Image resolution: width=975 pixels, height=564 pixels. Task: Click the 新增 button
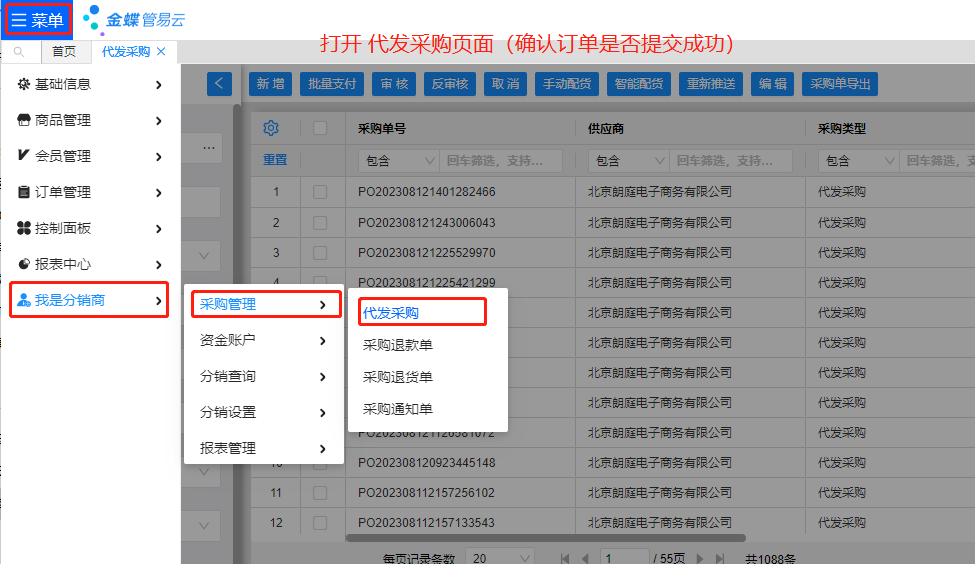[x=270, y=84]
